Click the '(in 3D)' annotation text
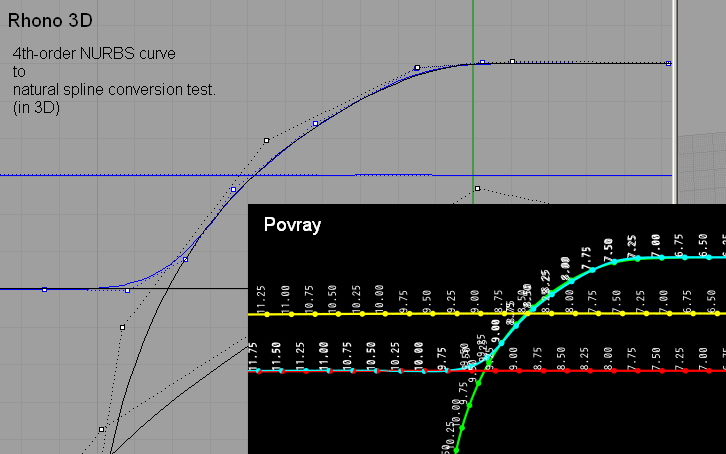This screenshot has height=454, width=726. click(36, 108)
